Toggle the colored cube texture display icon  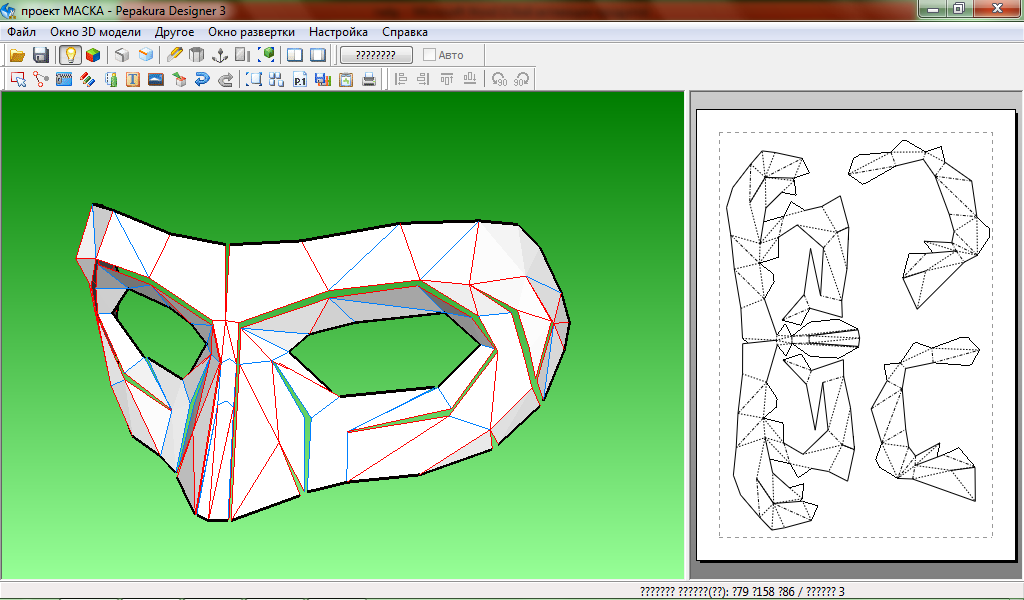tap(93, 55)
